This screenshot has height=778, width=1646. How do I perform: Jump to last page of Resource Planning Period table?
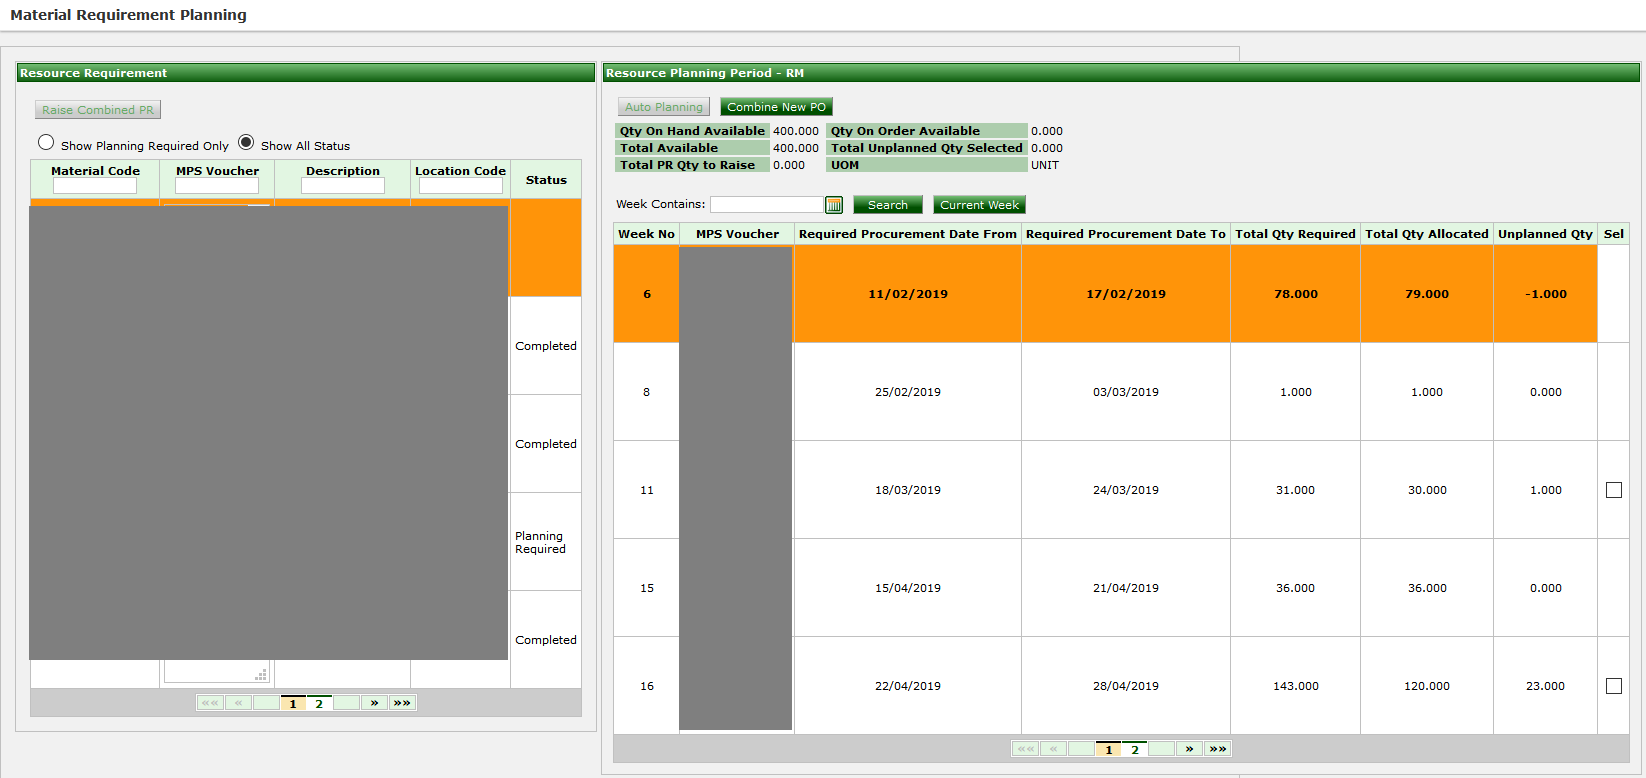click(x=1217, y=749)
